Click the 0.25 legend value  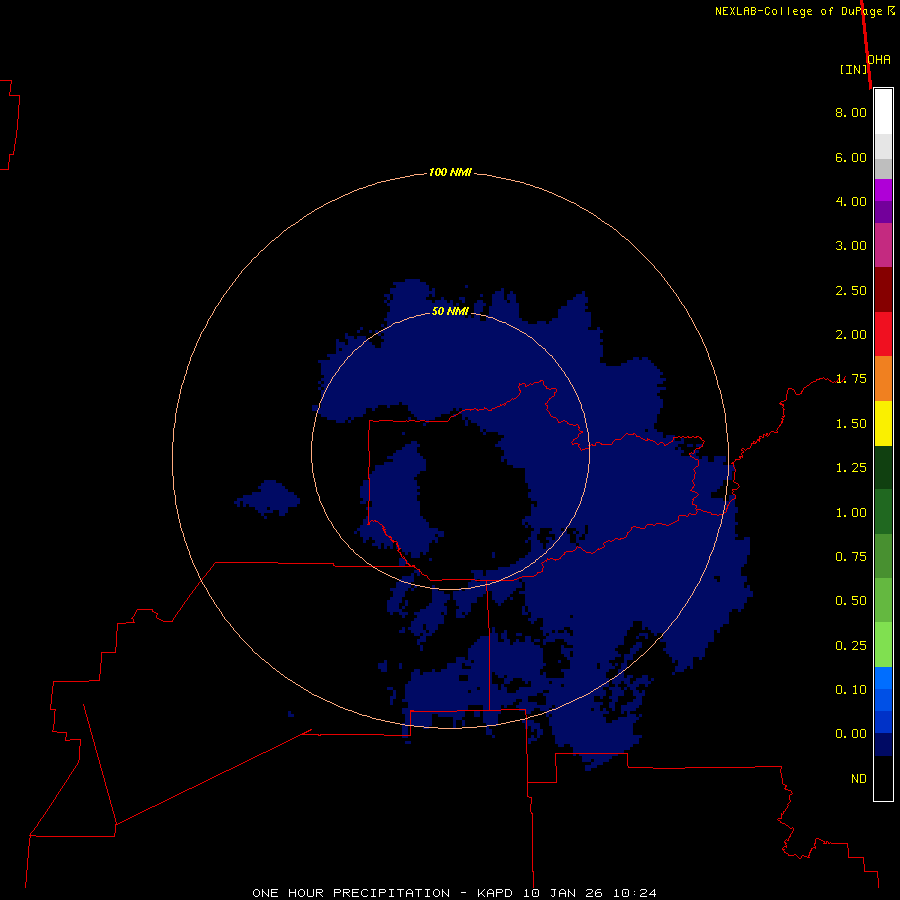[x=851, y=646]
